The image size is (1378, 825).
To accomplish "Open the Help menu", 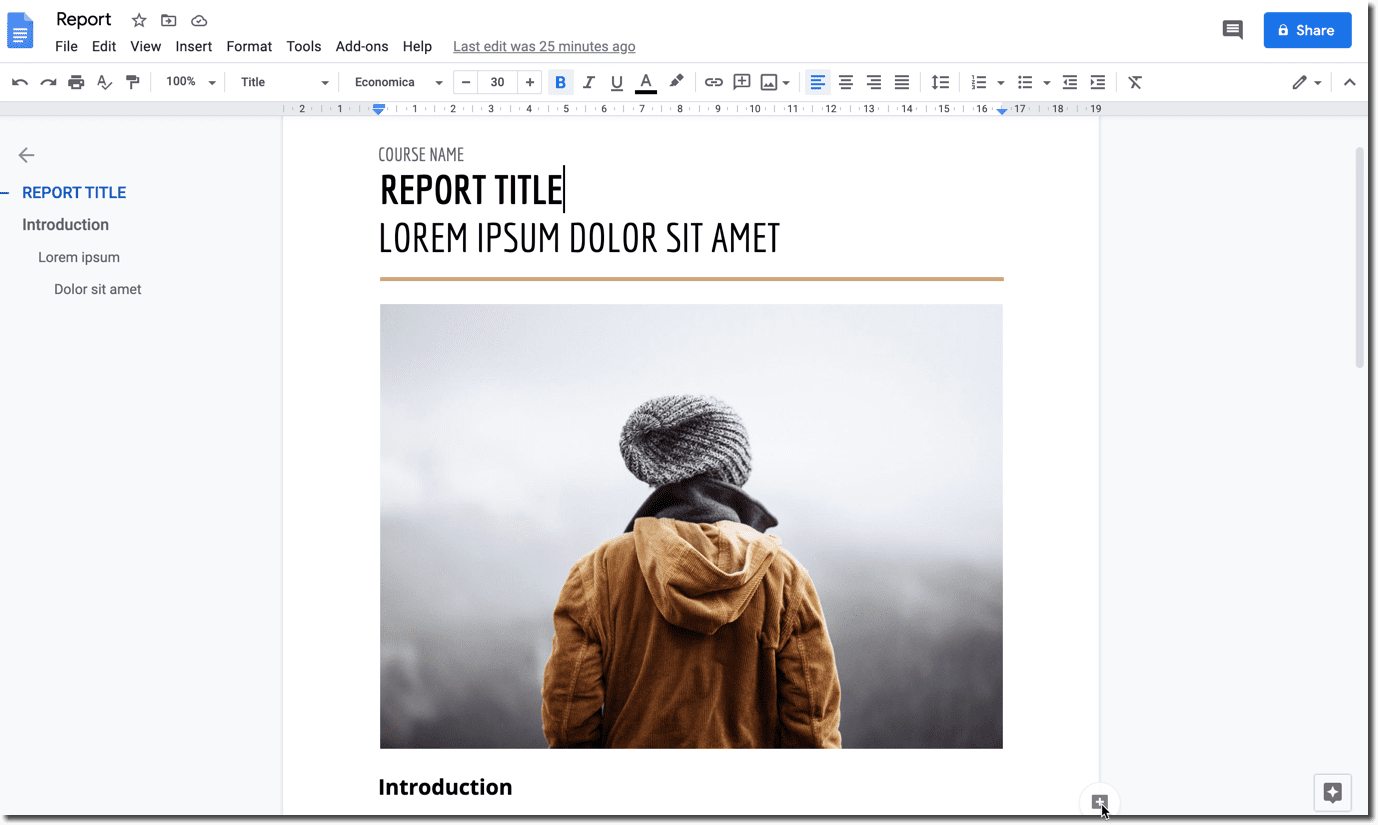I will (x=417, y=46).
